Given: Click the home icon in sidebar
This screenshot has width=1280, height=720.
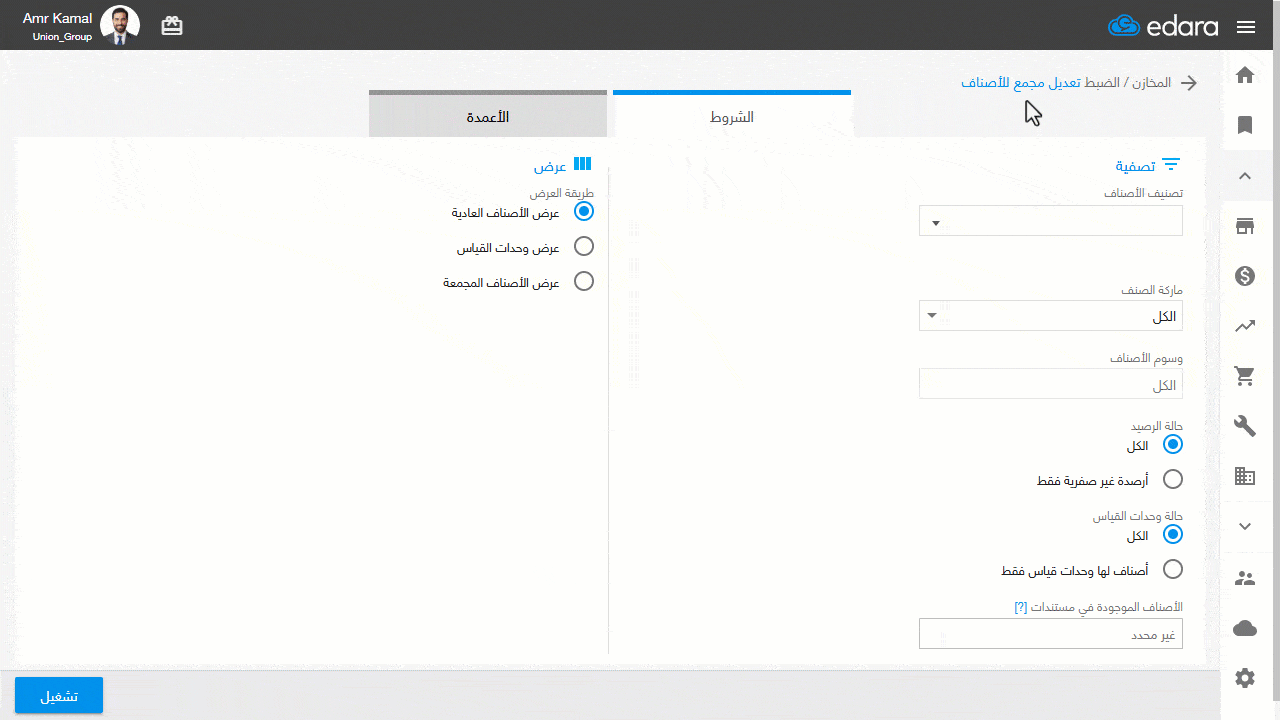Looking at the screenshot, I should pos(1245,75).
